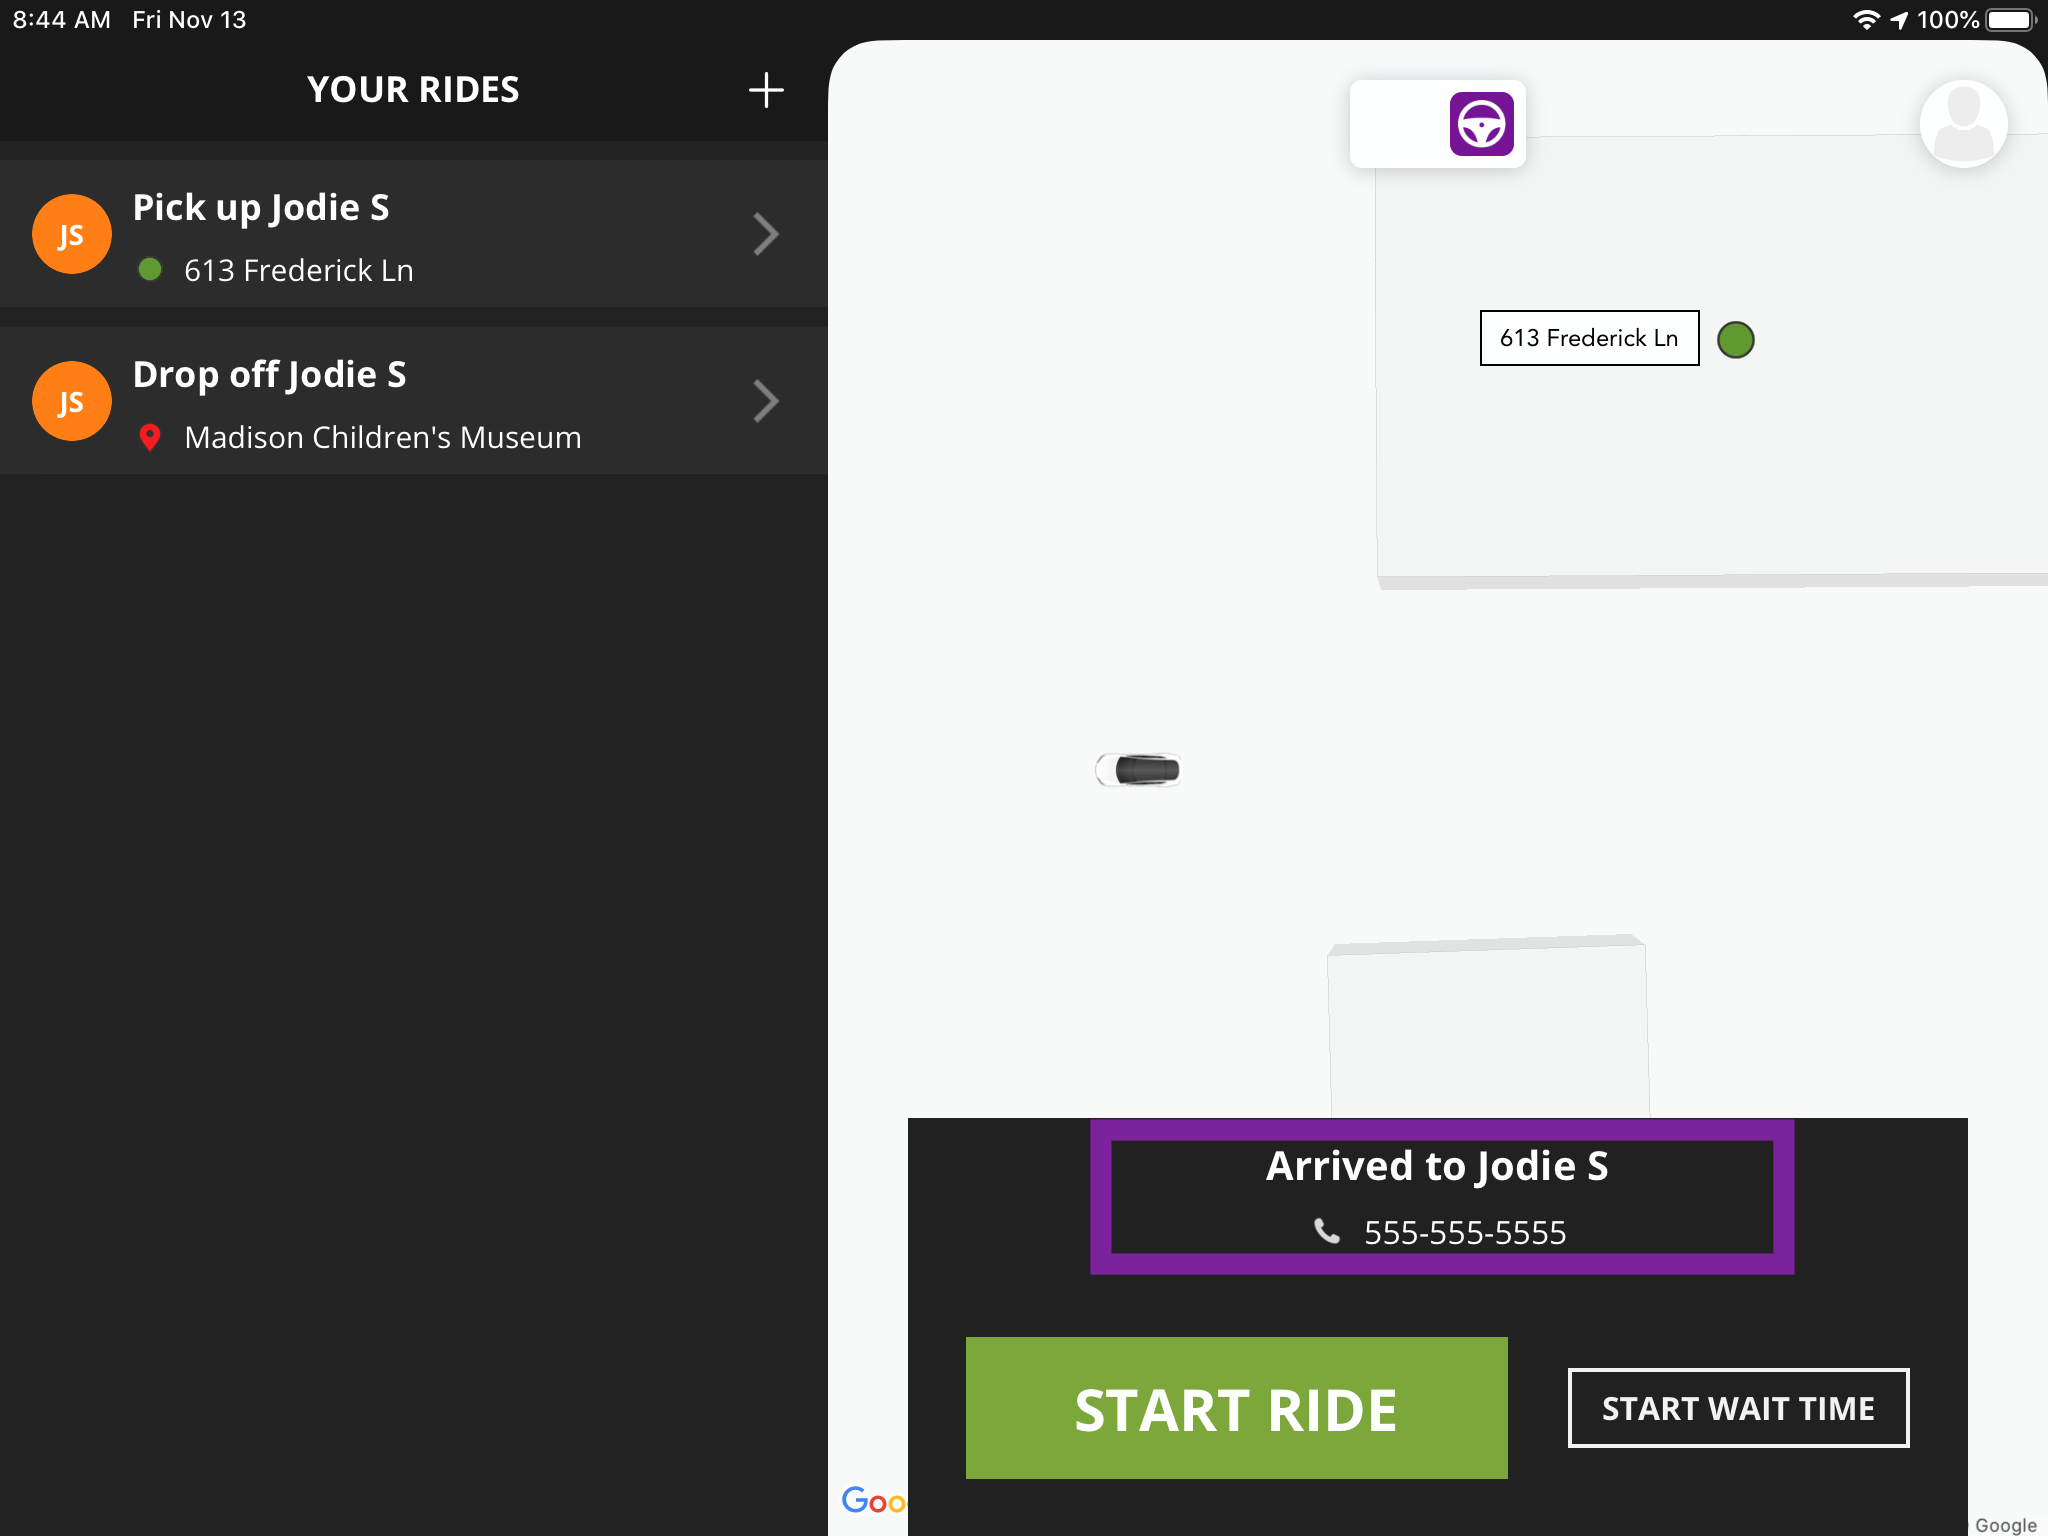Expand Pick up Jodie S chevron
The image size is (2048, 1536).
[766, 235]
